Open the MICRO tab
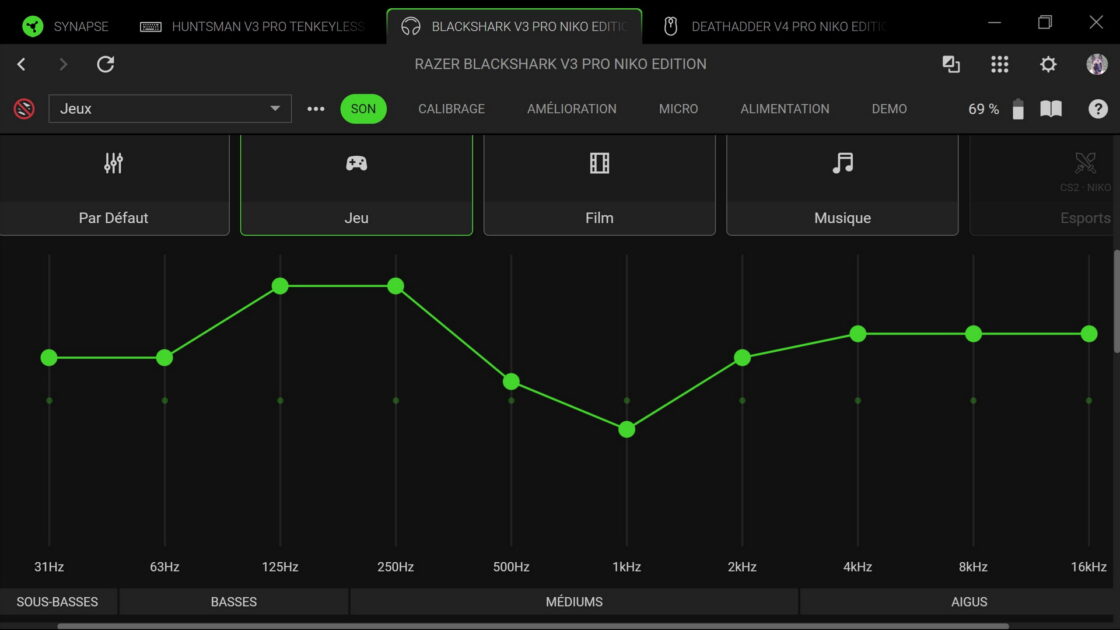1120x630 pixels. click(x=679, y=109)
